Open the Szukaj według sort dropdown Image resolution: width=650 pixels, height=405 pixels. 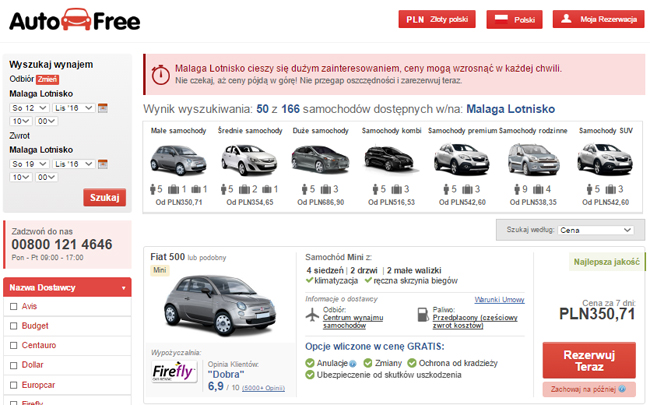(594, 230)
